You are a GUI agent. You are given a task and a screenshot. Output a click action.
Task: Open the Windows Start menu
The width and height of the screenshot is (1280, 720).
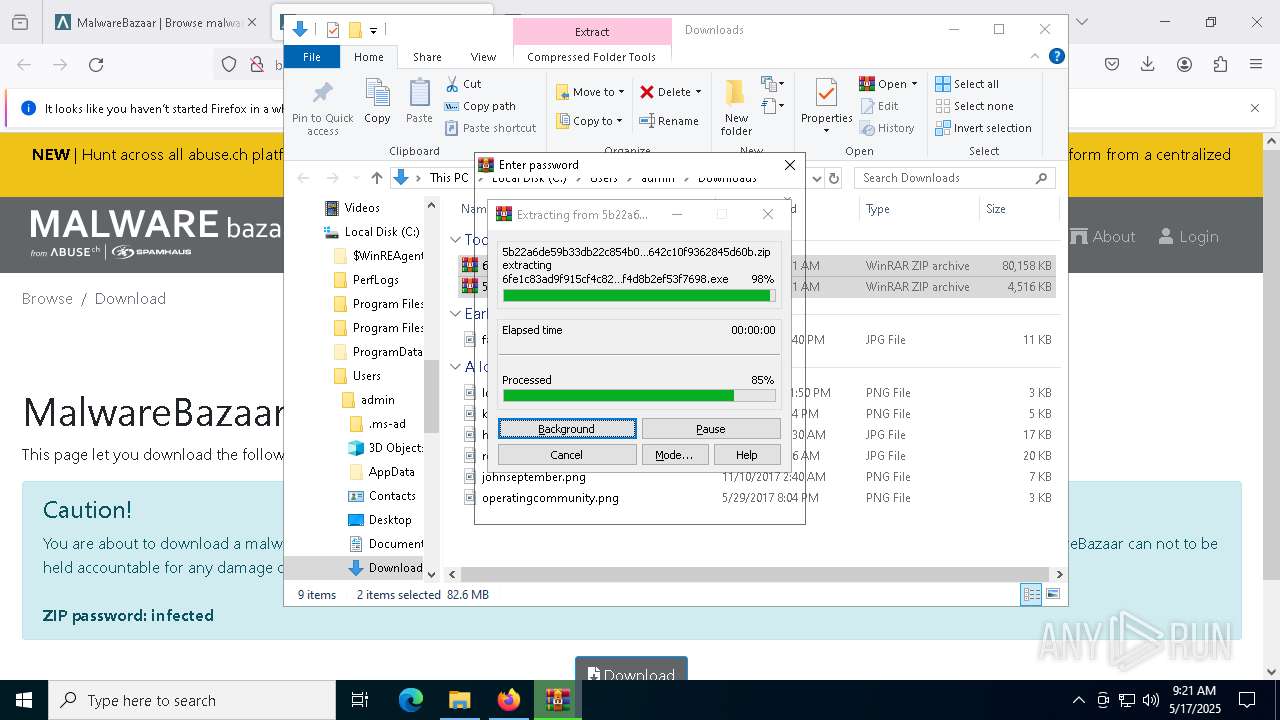[x=24, y=700]
